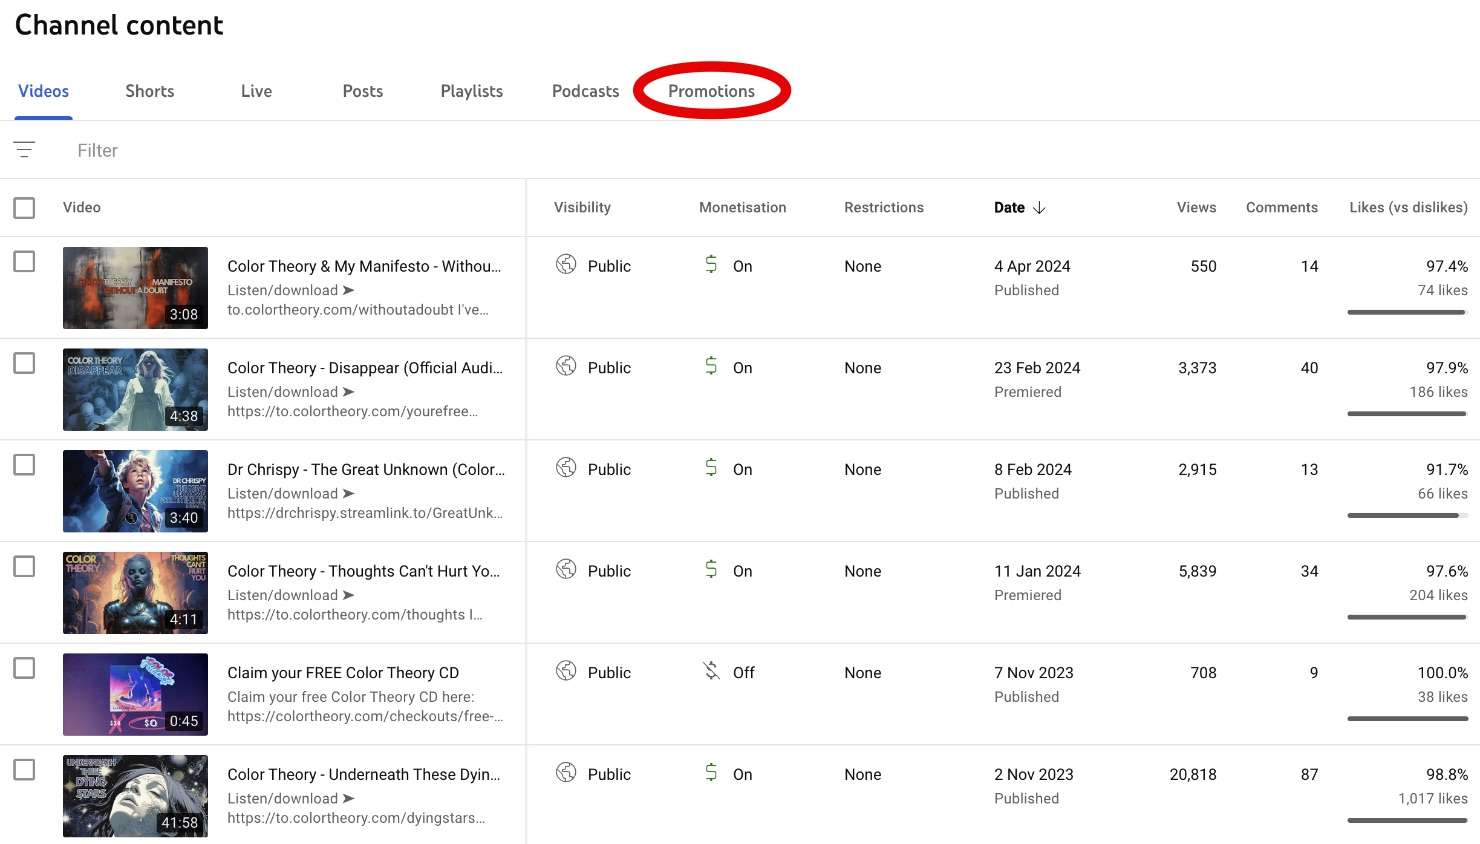Click the monetisation dollar icon for Without a Doubt
The height and width of the screenshot is (844, 1480).
(x=711, y=264)
